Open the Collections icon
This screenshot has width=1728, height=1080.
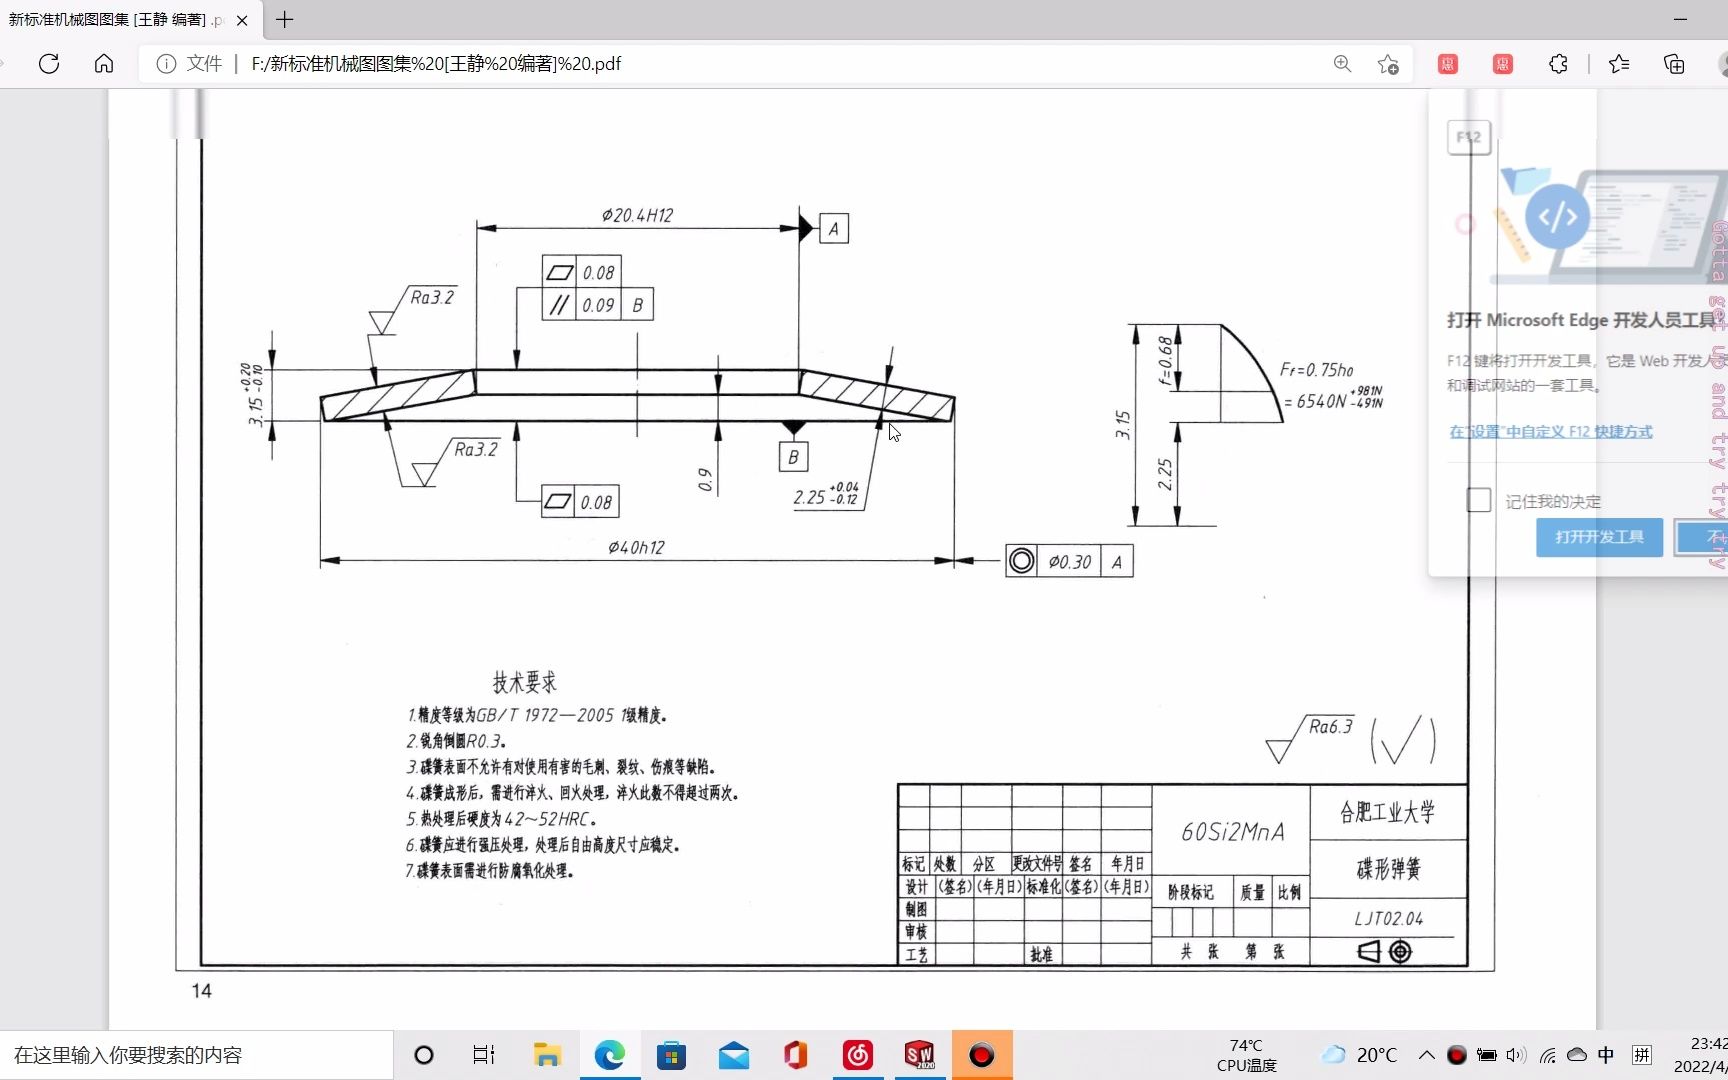[1674, 64]
